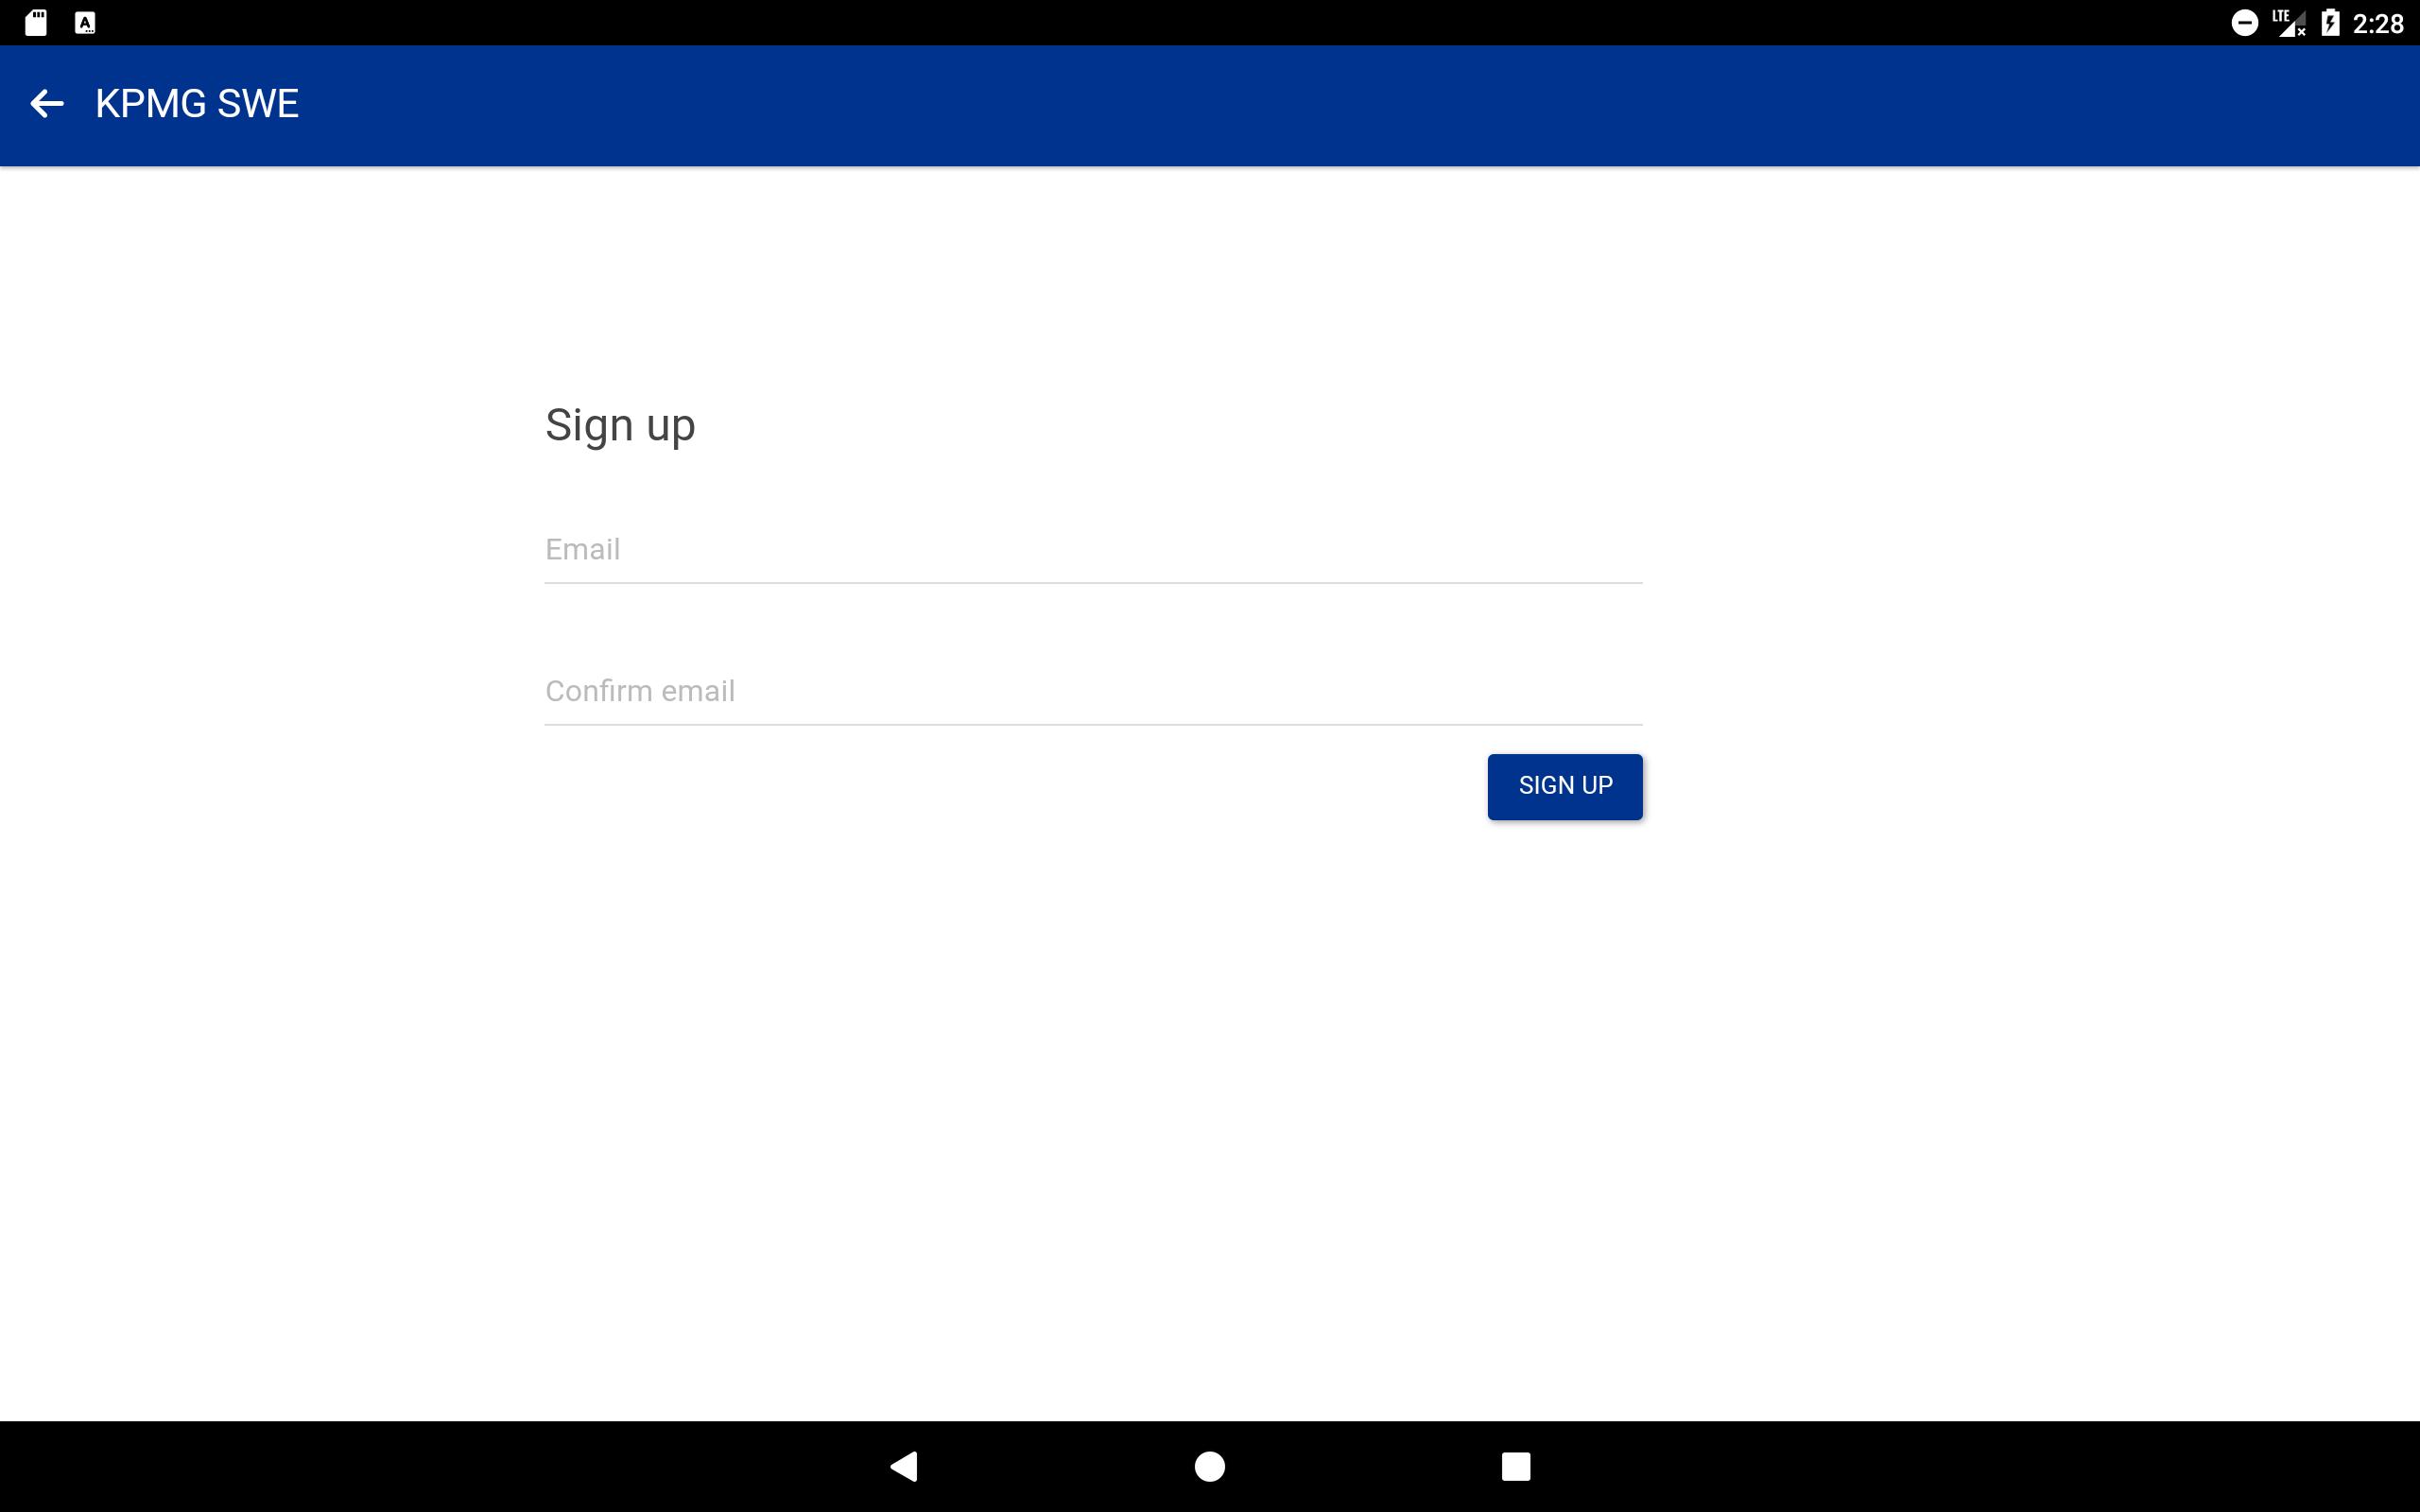Tap the Sign up heading text
The width and height of the screenshot is (2420, 1512).
tap(620, 426)
